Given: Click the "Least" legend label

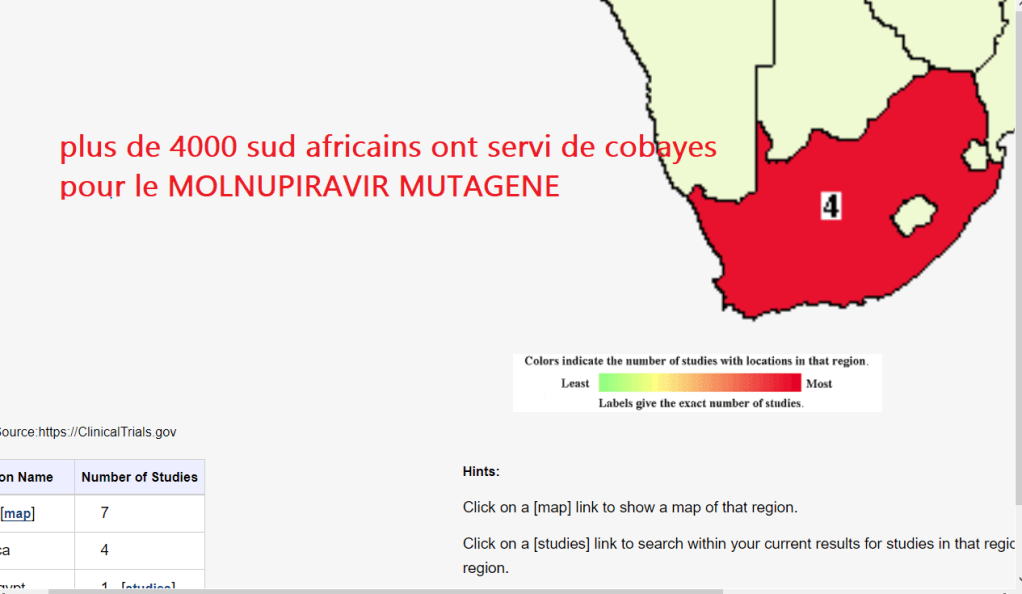Looking at the screenshot, I should [575, 383].
